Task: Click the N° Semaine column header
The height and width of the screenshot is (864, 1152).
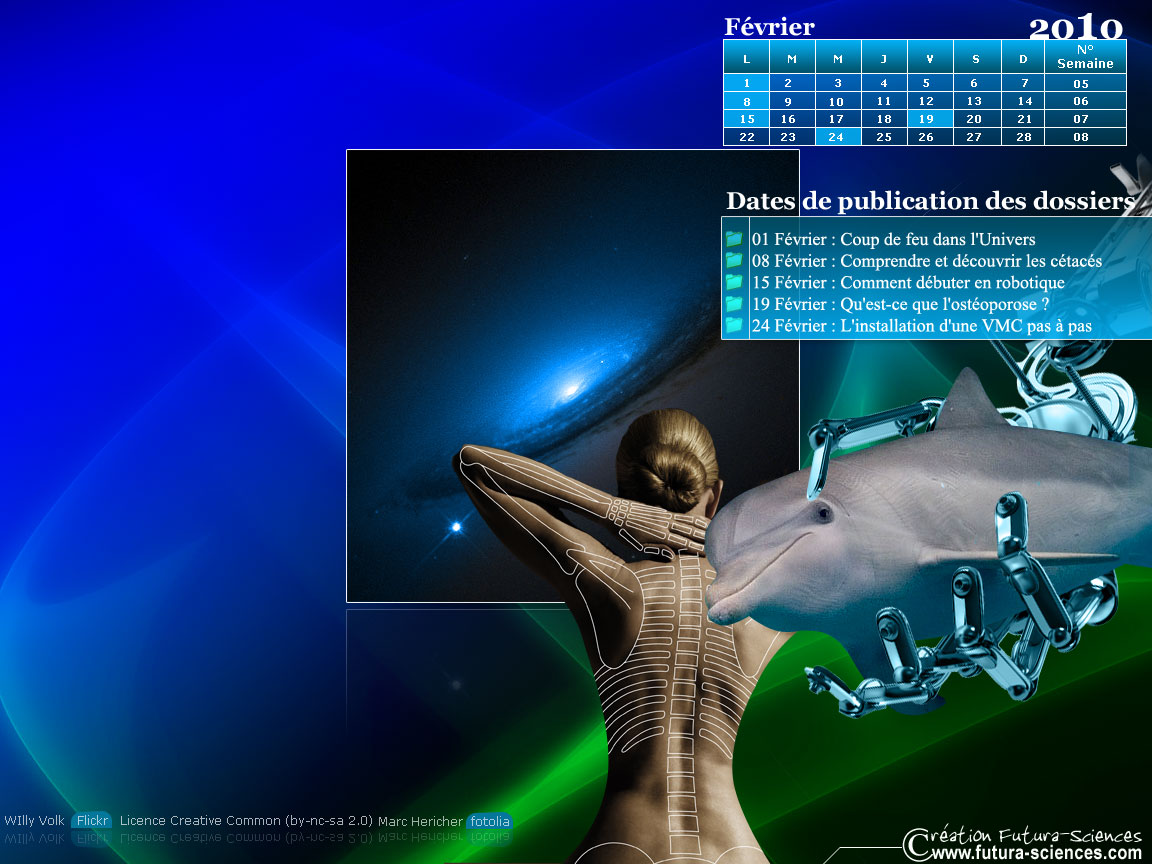Action: [x=1085, y=56]
